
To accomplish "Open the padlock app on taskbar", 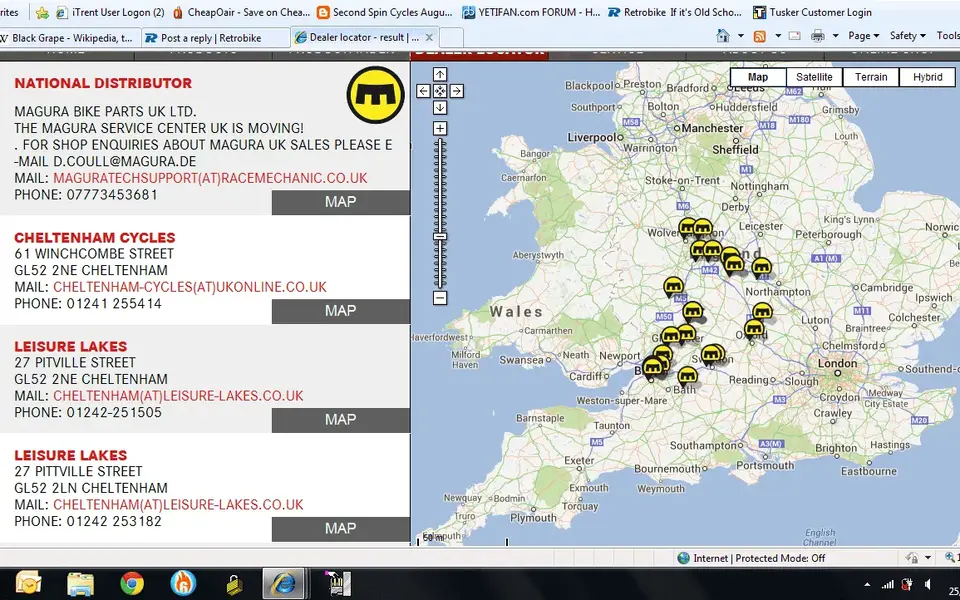I will pos(233,585).
